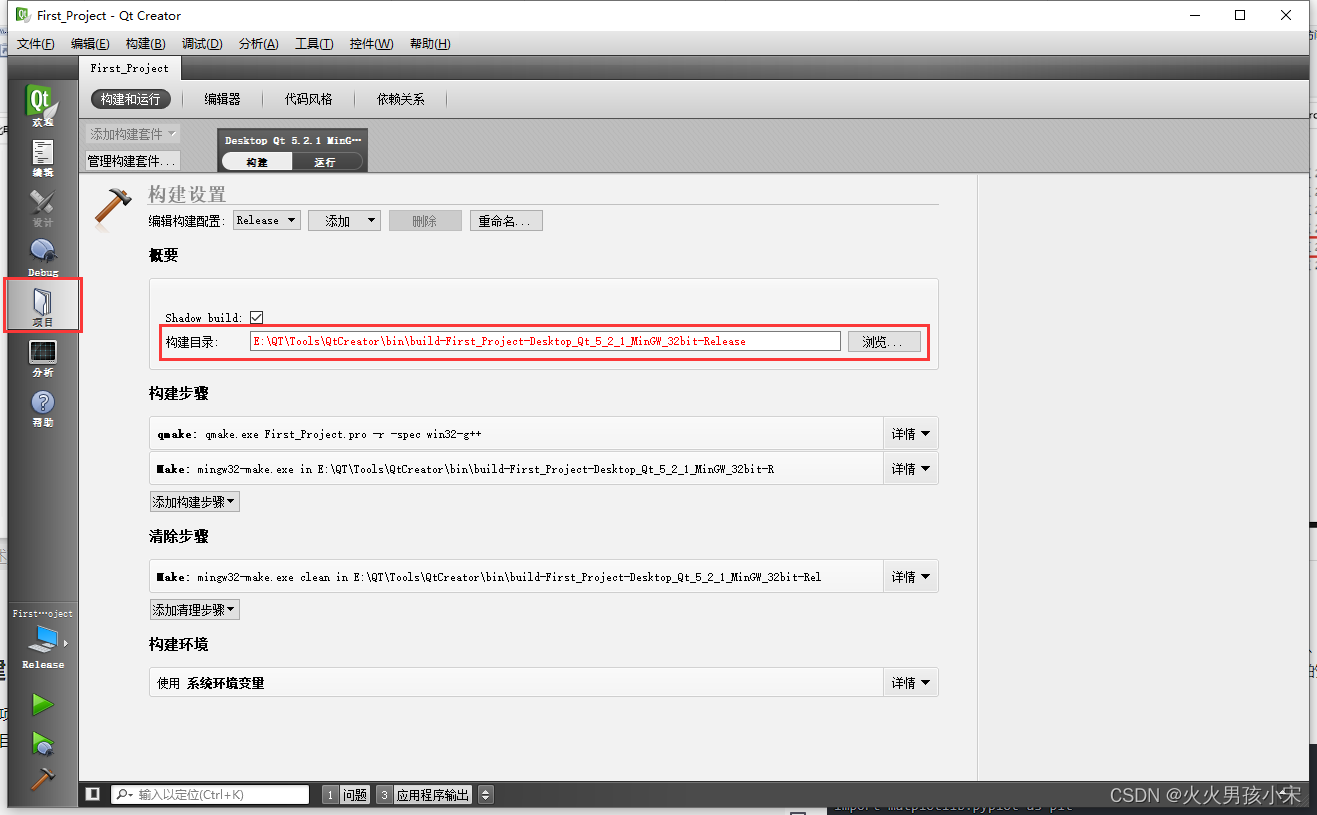This screenshot has width=1317, height=815.
Task: Click the Rename configuration button
Action: 506,220
